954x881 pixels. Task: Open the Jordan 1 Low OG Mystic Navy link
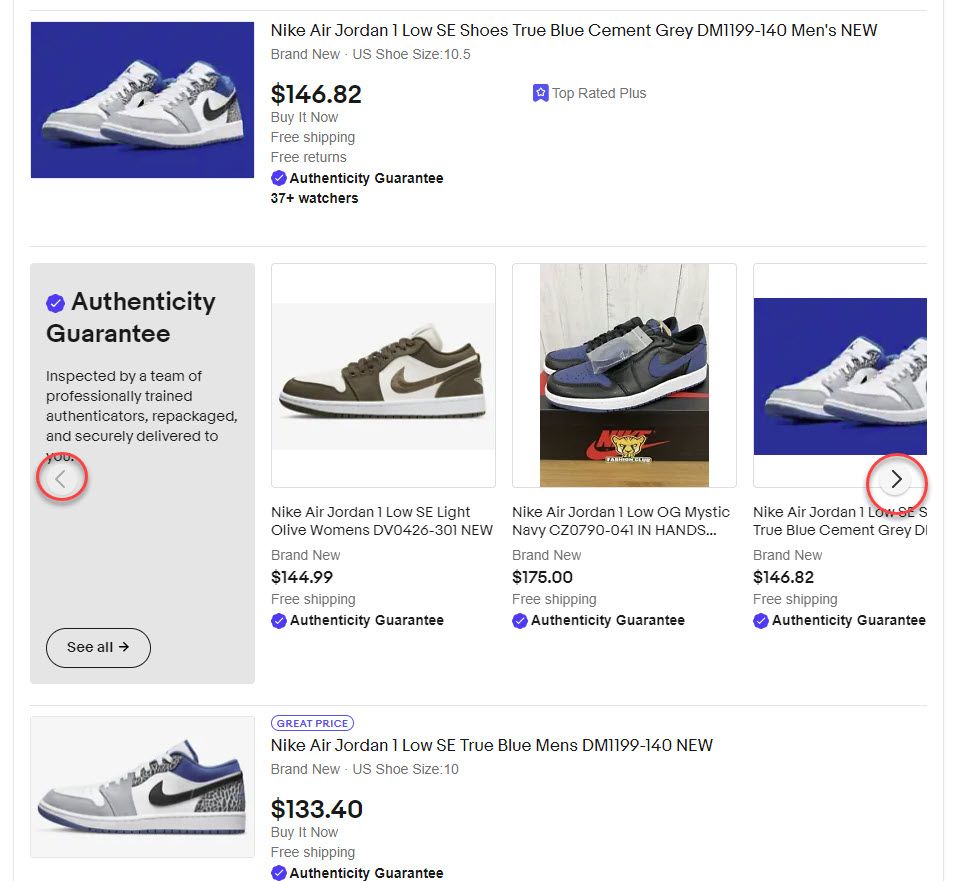pos(621,521)
